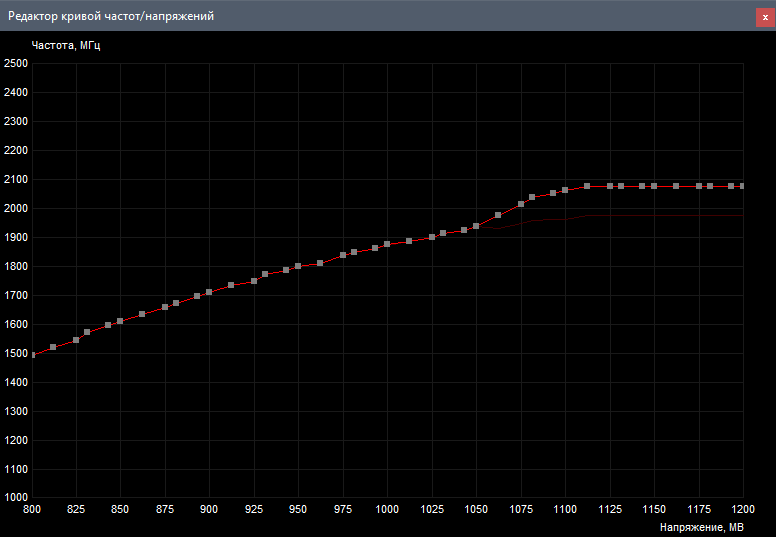
Task: Select curve point at 1012 mV near 1890 MHz
Action: pyautogui.click(x=409, y=241)
